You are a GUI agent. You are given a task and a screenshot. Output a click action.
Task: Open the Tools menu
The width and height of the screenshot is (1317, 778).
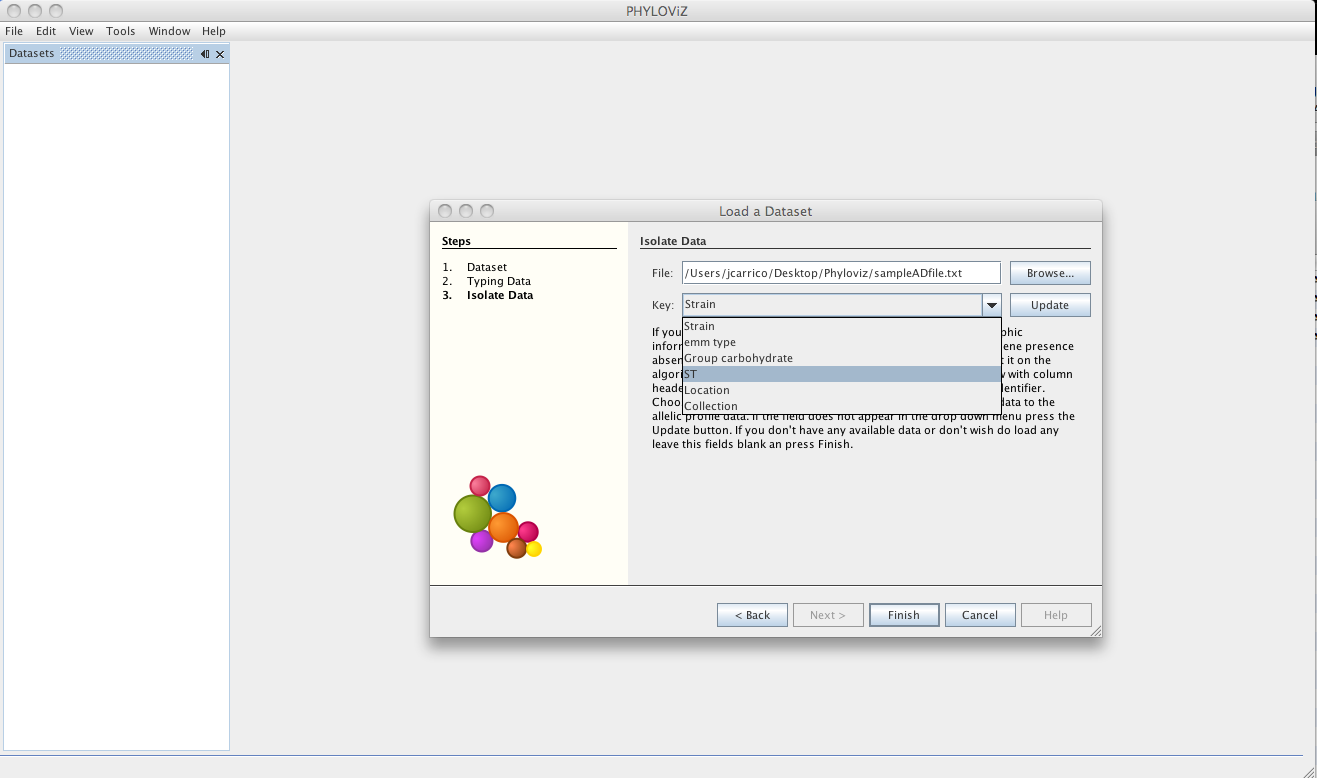121,31
